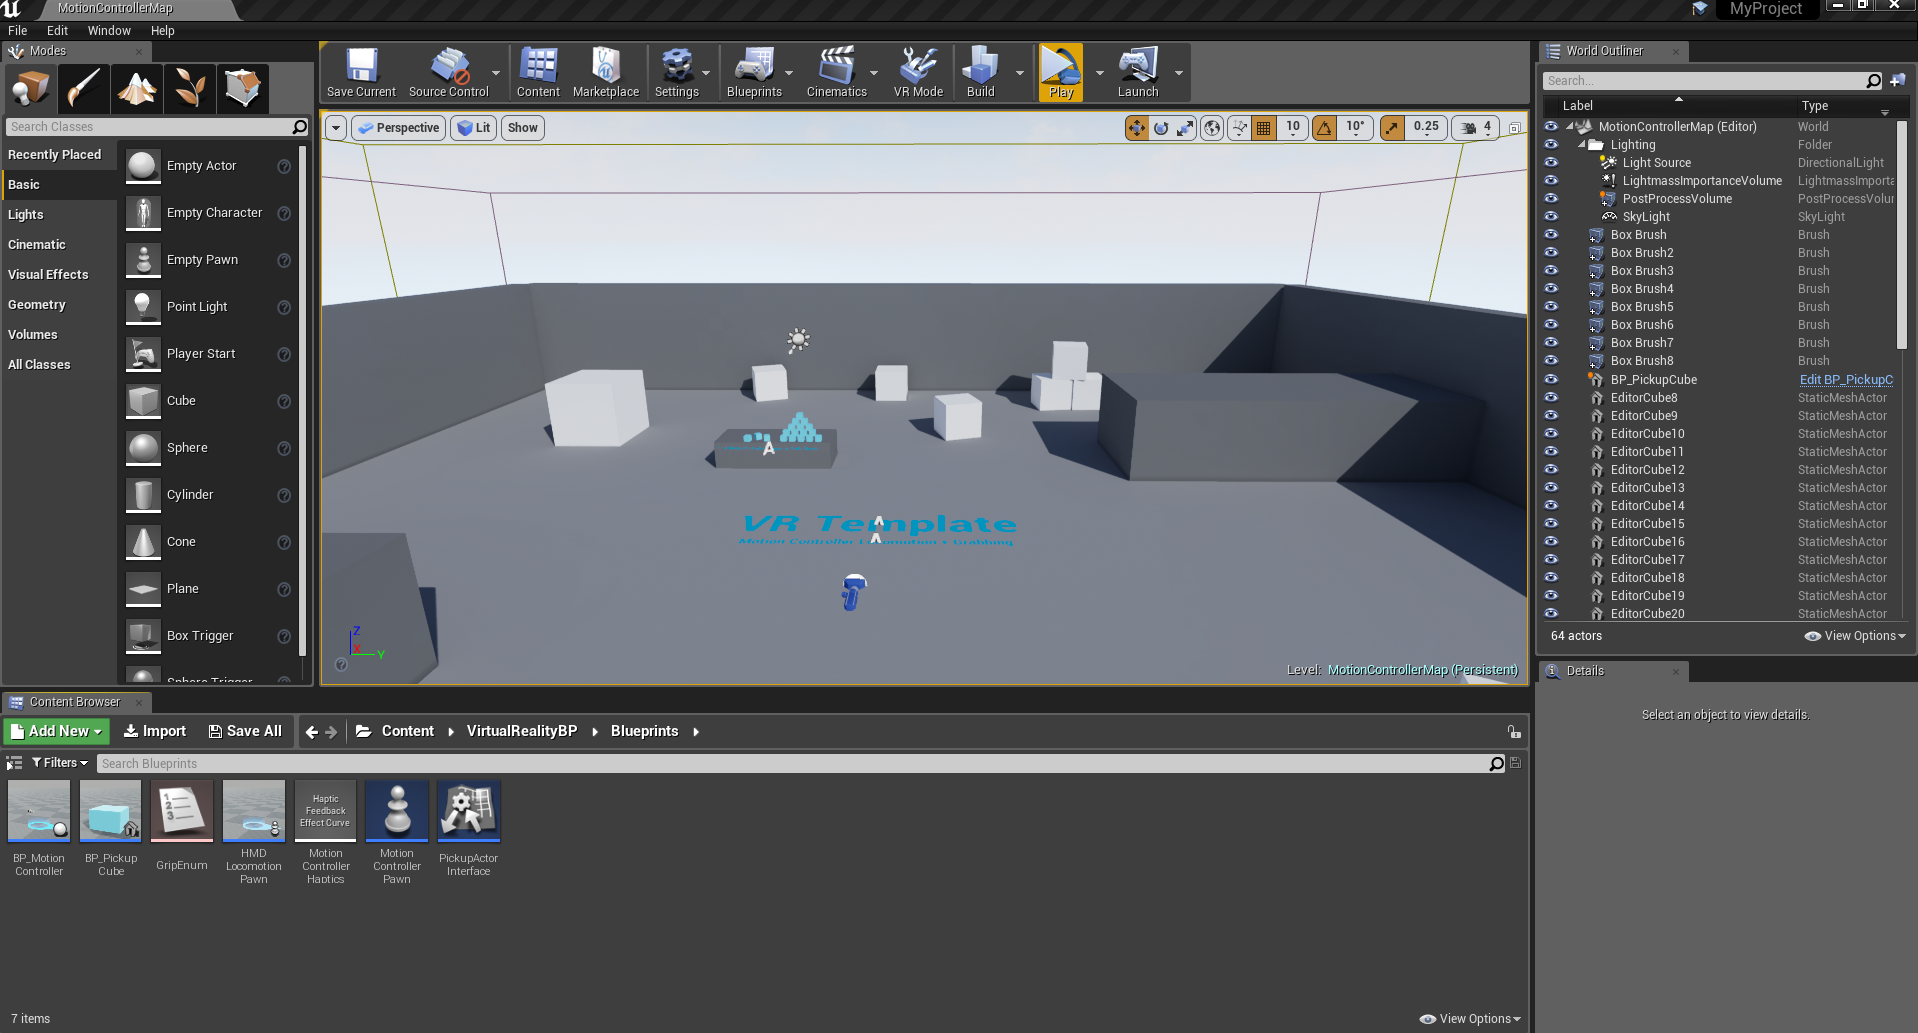Open the Marketplace from toolbar

click(x=606, y=73)
